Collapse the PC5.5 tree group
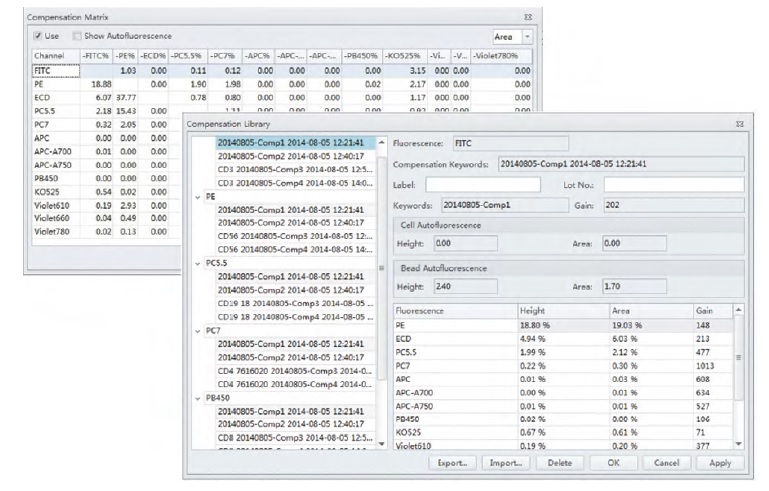Screen dimensions: 769x491 click(x=198, y=263)
